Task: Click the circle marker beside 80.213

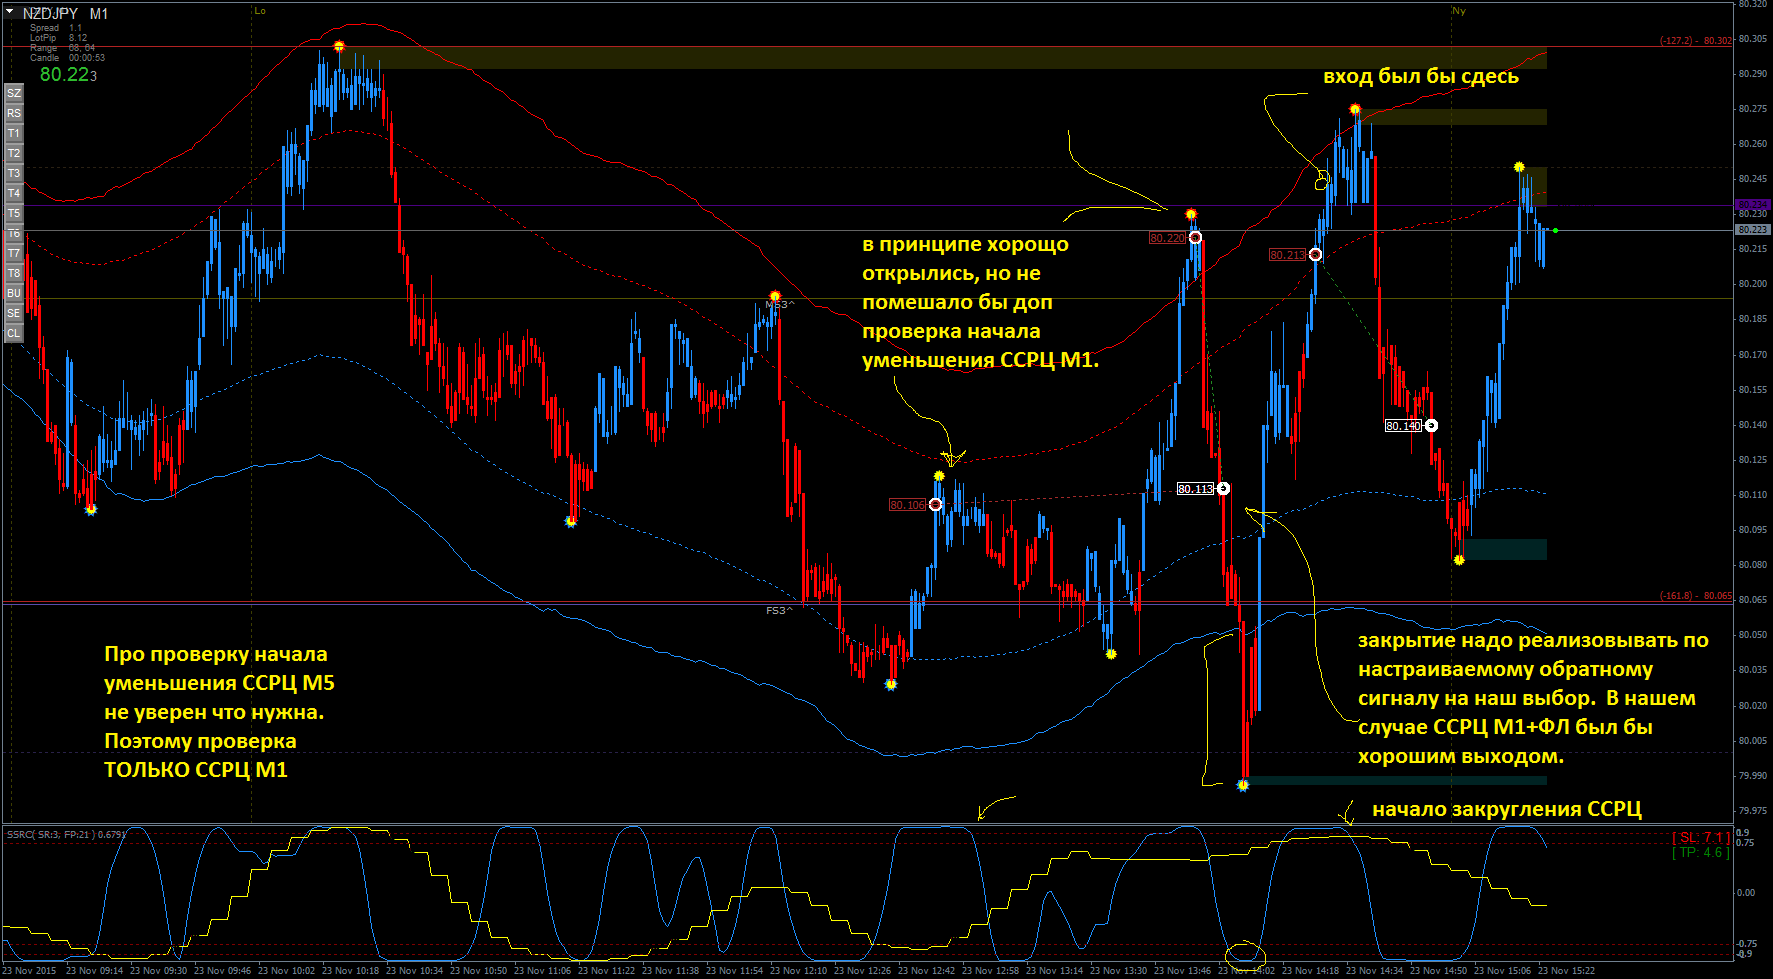Action: (x=1315, y=255)
